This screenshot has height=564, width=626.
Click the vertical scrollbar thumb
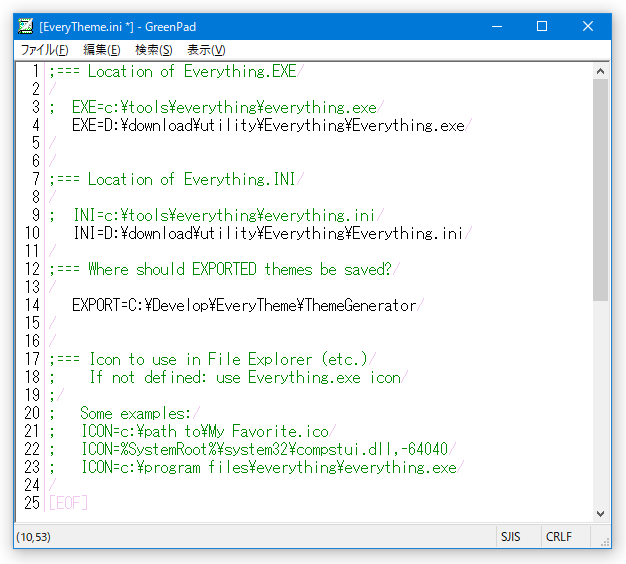pos(600,190)
